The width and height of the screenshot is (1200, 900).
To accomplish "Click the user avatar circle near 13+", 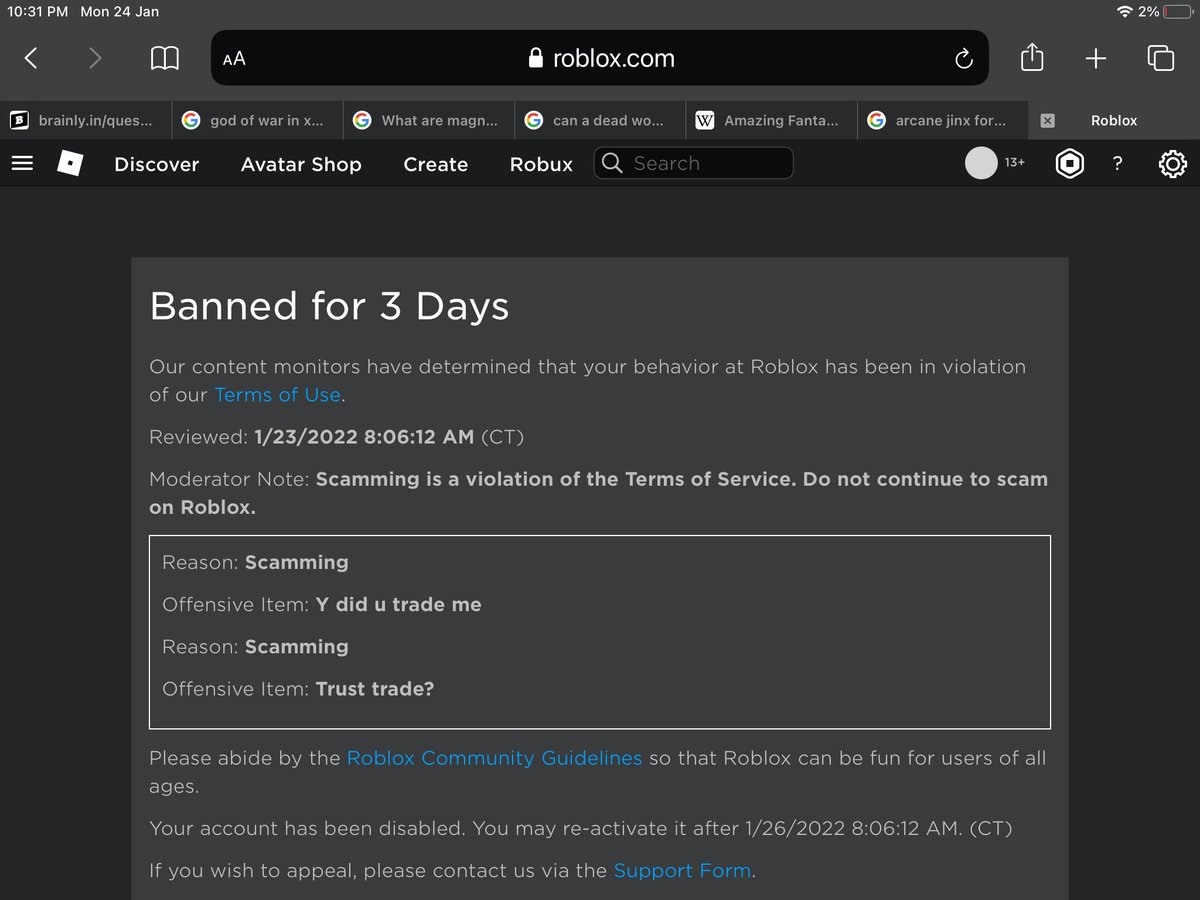I will 982,163.
